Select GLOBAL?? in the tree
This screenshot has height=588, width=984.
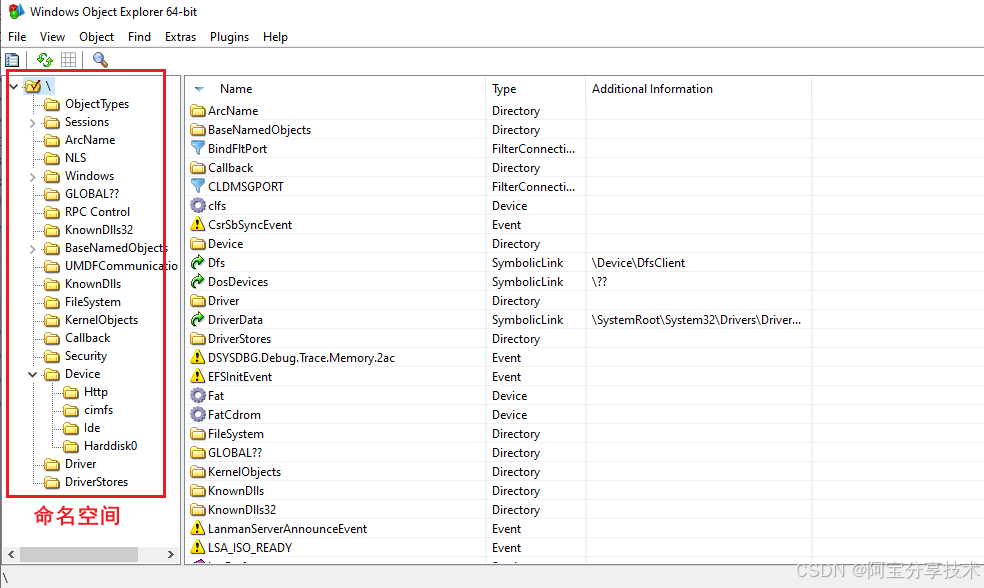(x=92, y=194)
